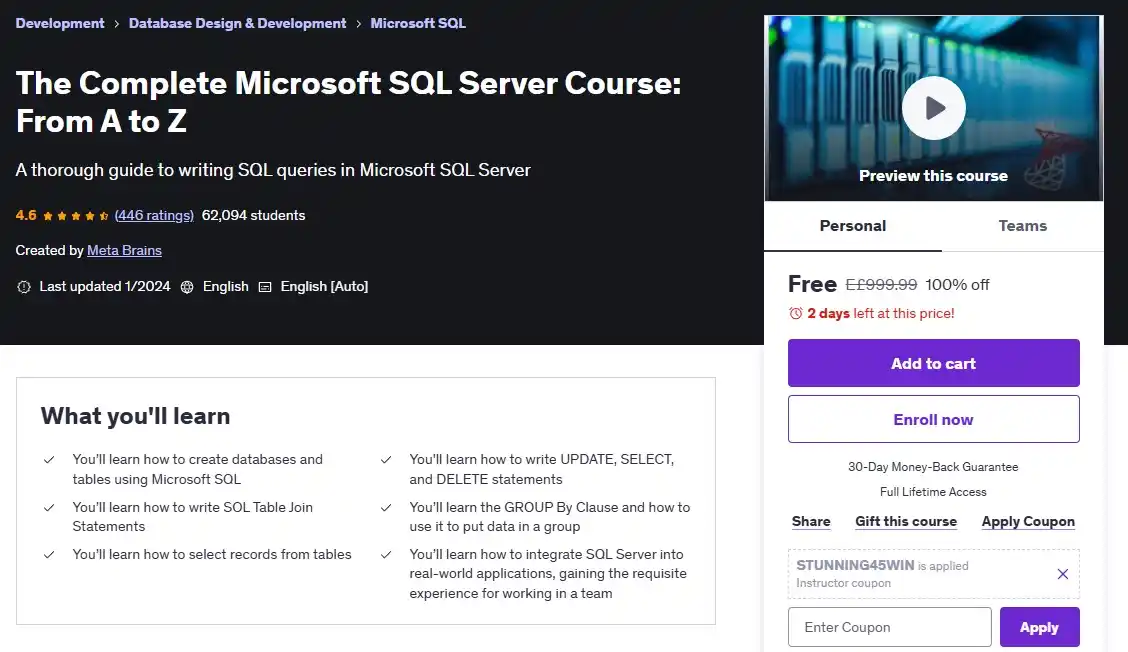Screen dimensions: 1128x652
Task: Click the course preview thumbnail image
Action: (933, 108)
